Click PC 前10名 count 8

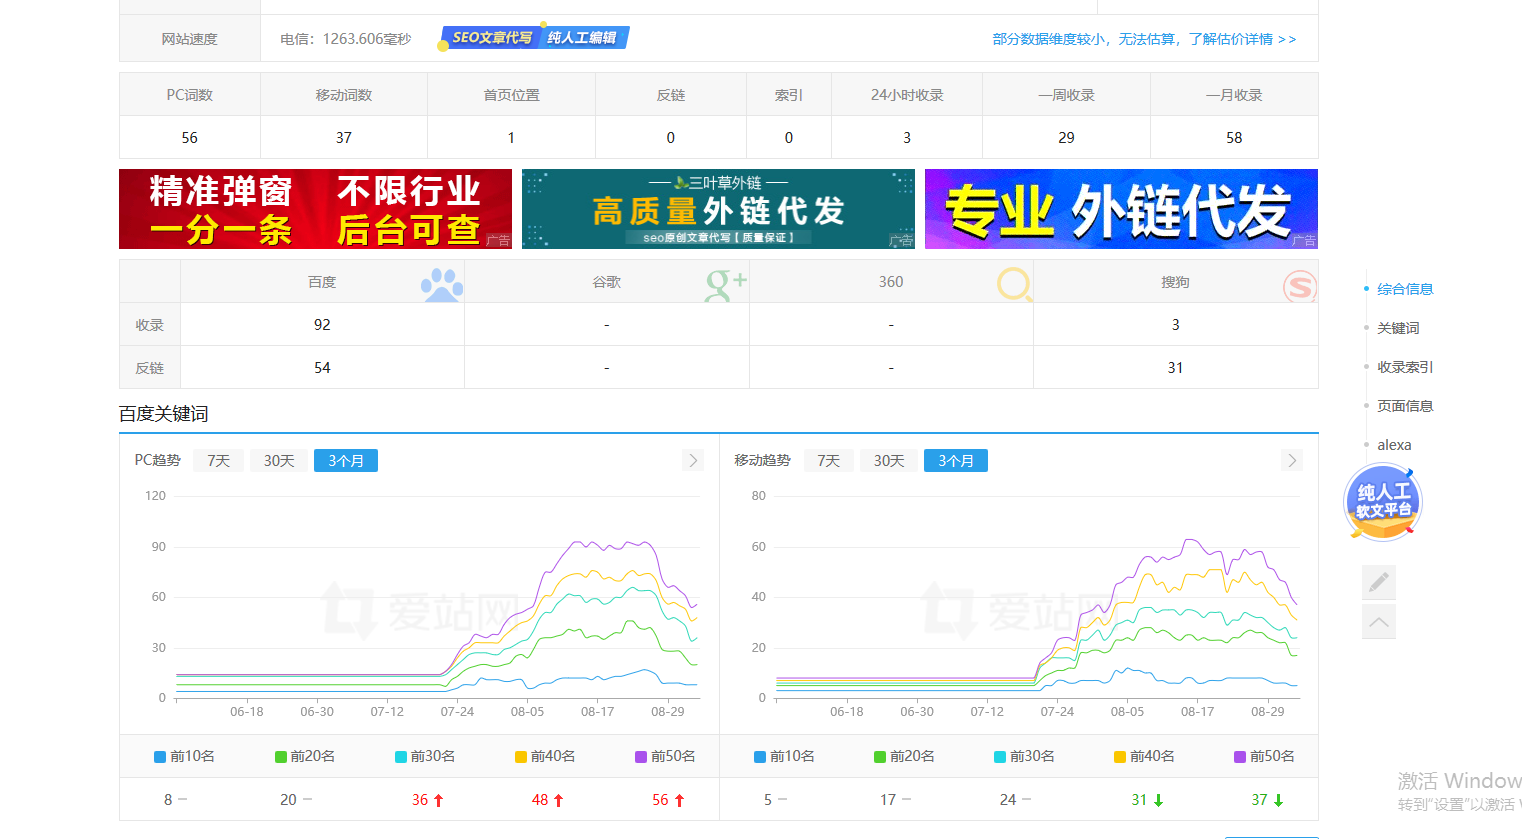168,800
